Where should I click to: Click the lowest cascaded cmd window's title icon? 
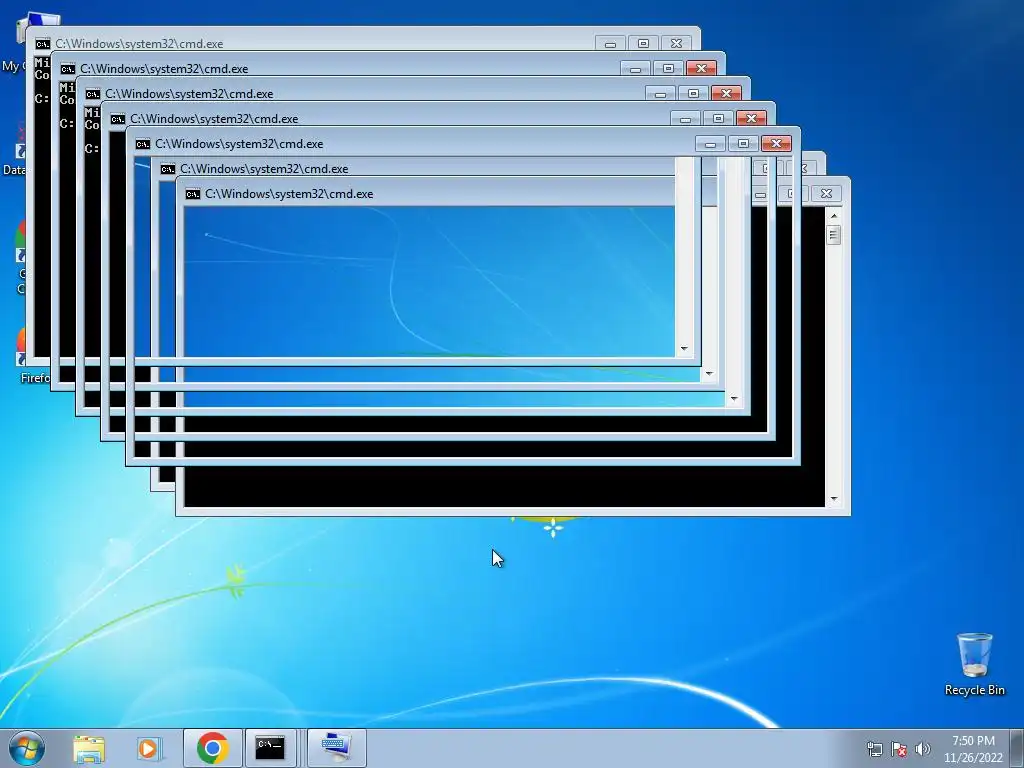[193, 194]
